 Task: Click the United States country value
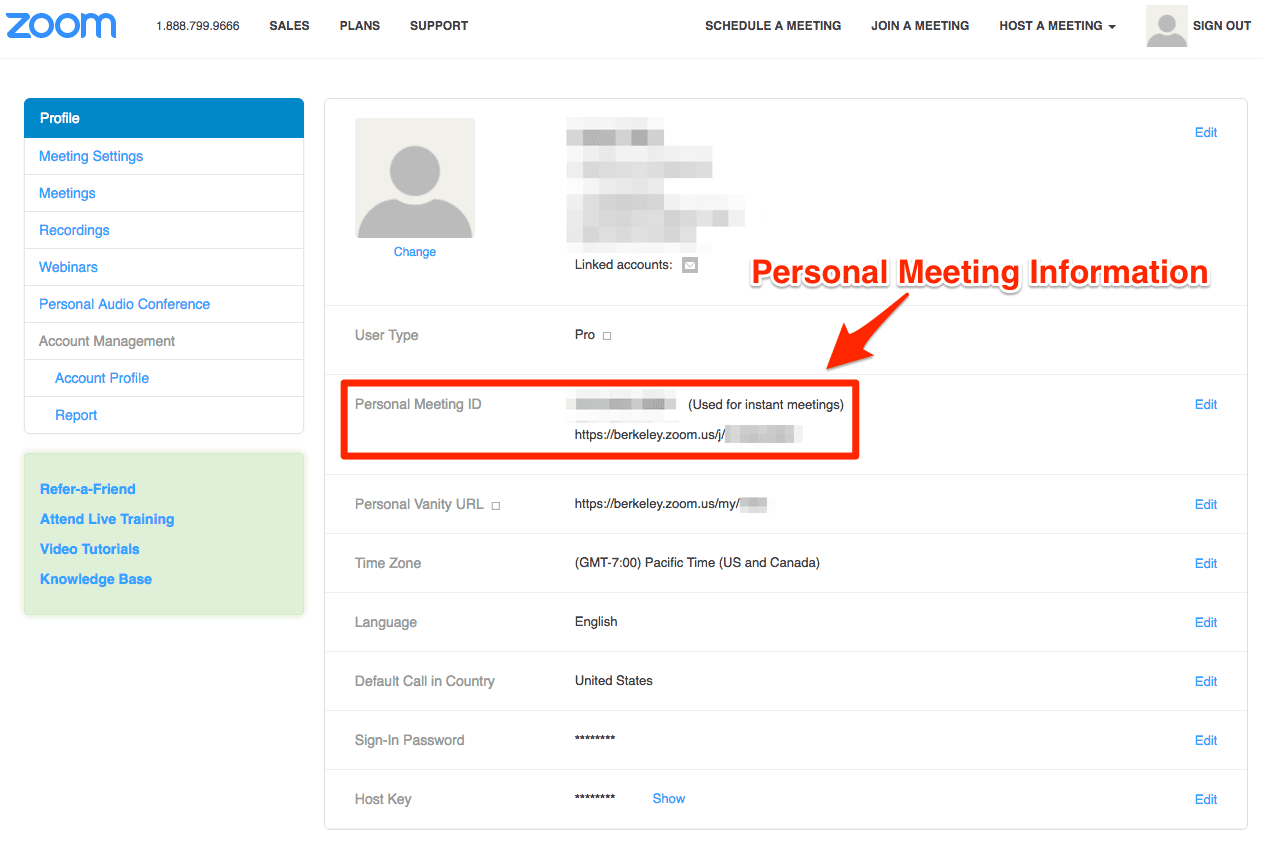point(614,681)
